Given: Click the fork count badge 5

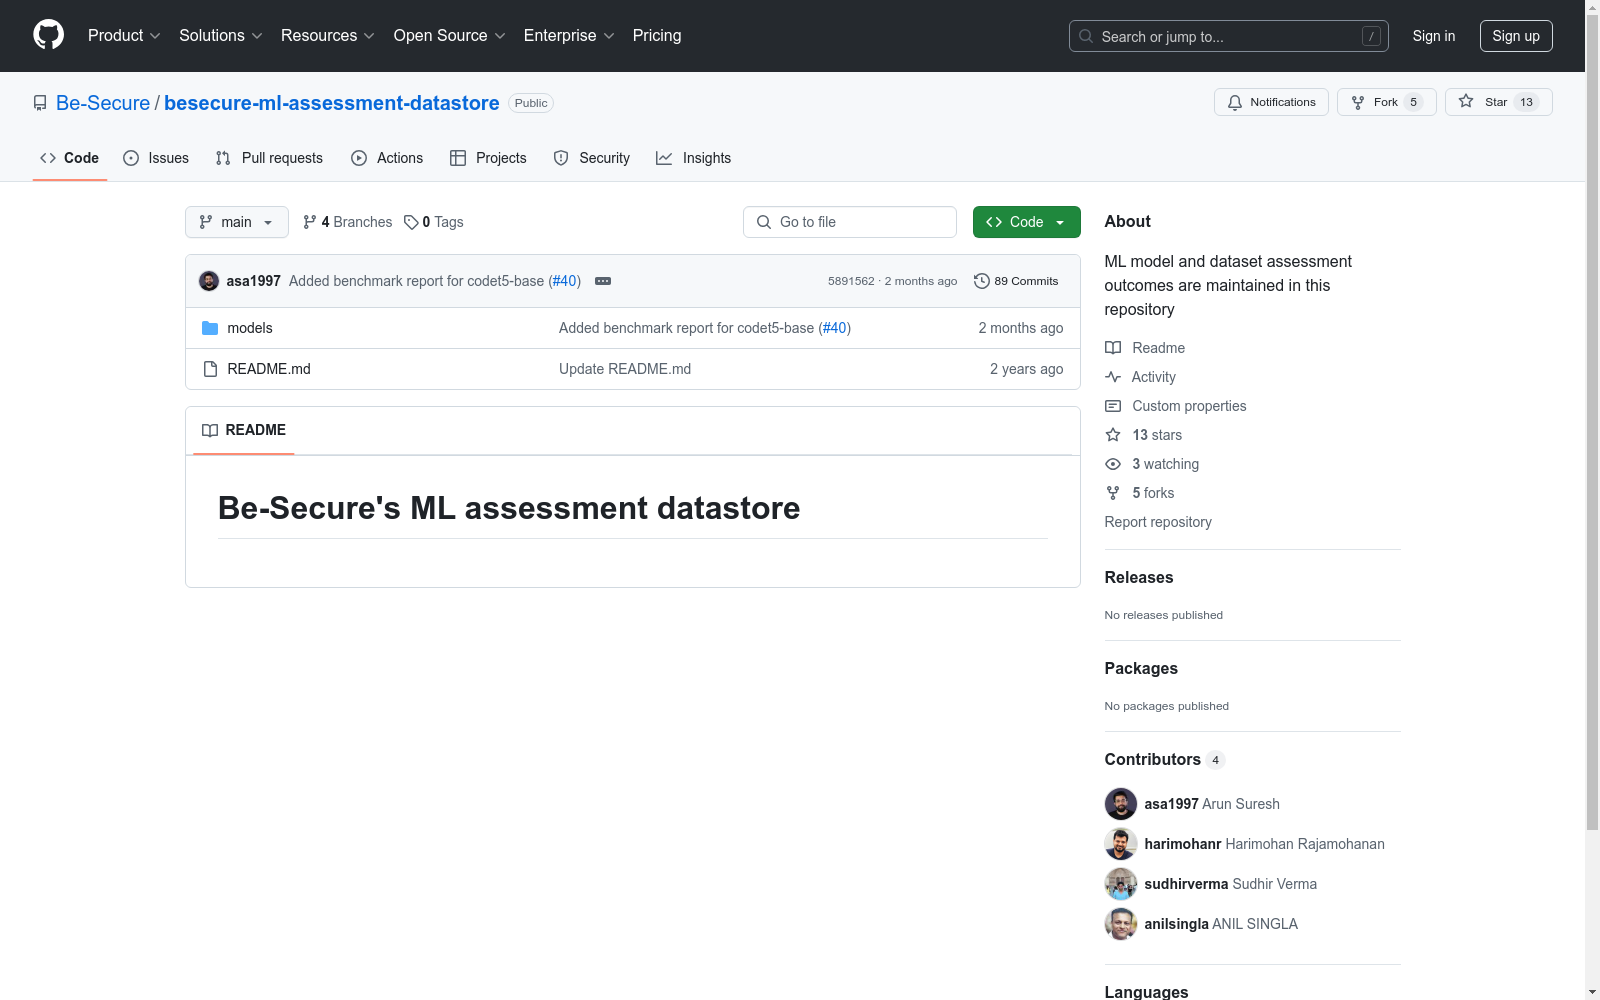Looking at the screenshot, I should [x=1413, y=102].
